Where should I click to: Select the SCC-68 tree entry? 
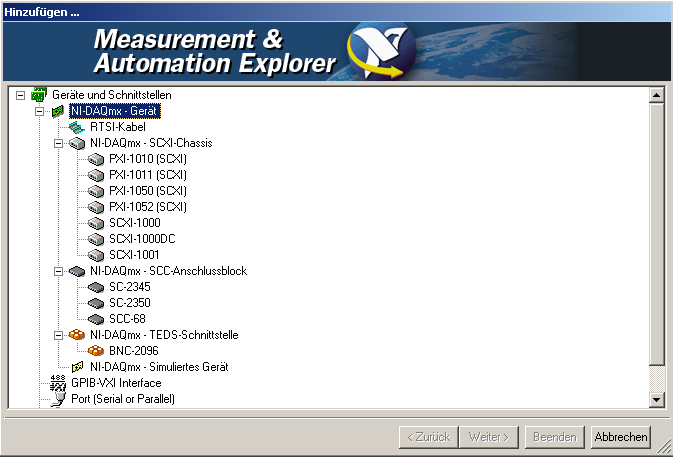pos(126,319)
